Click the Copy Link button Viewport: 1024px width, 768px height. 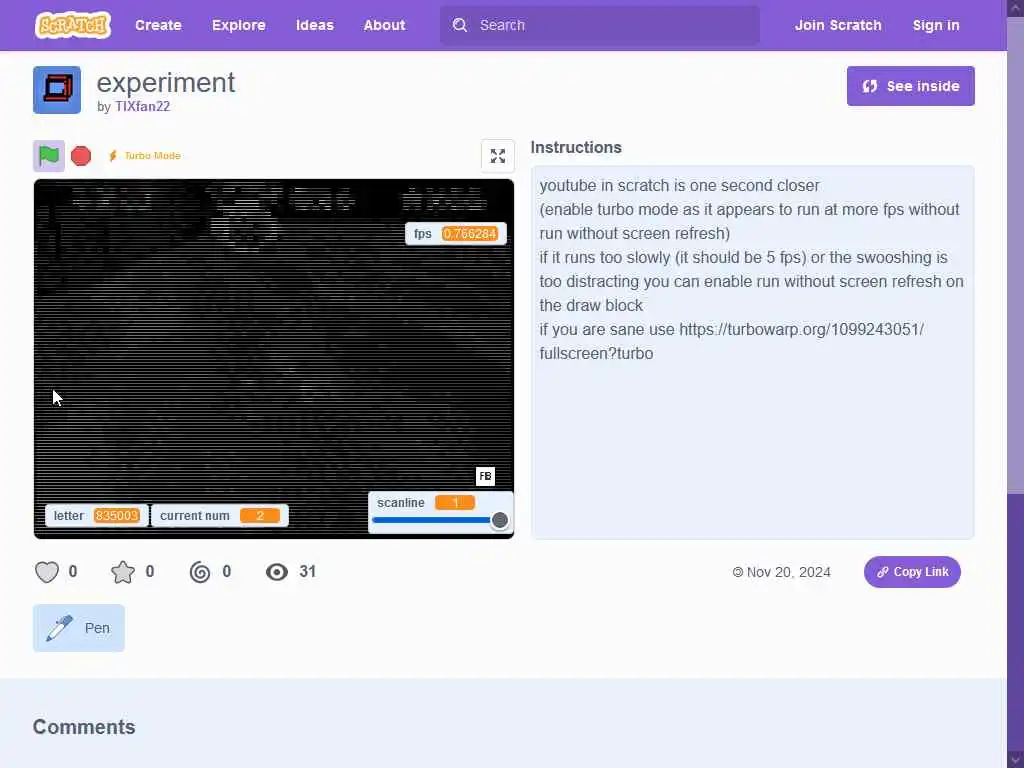click(912, 572)
